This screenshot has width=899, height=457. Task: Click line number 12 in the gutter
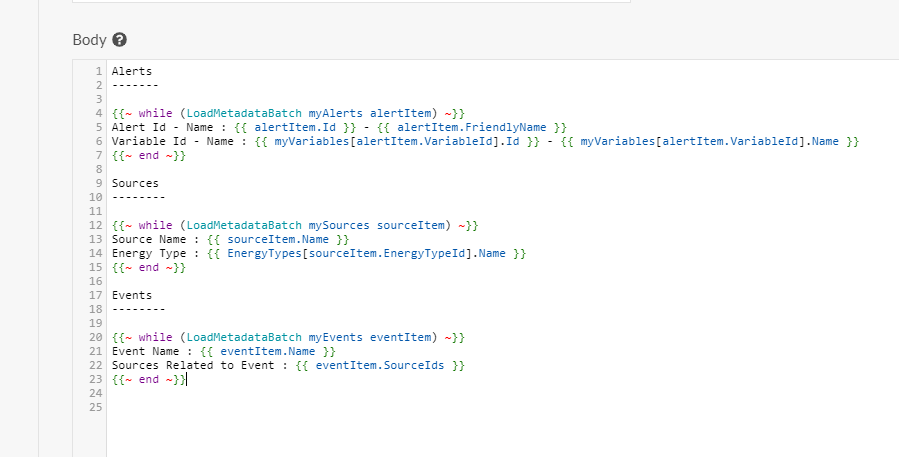pyautogui.click(x=96, y=226)
